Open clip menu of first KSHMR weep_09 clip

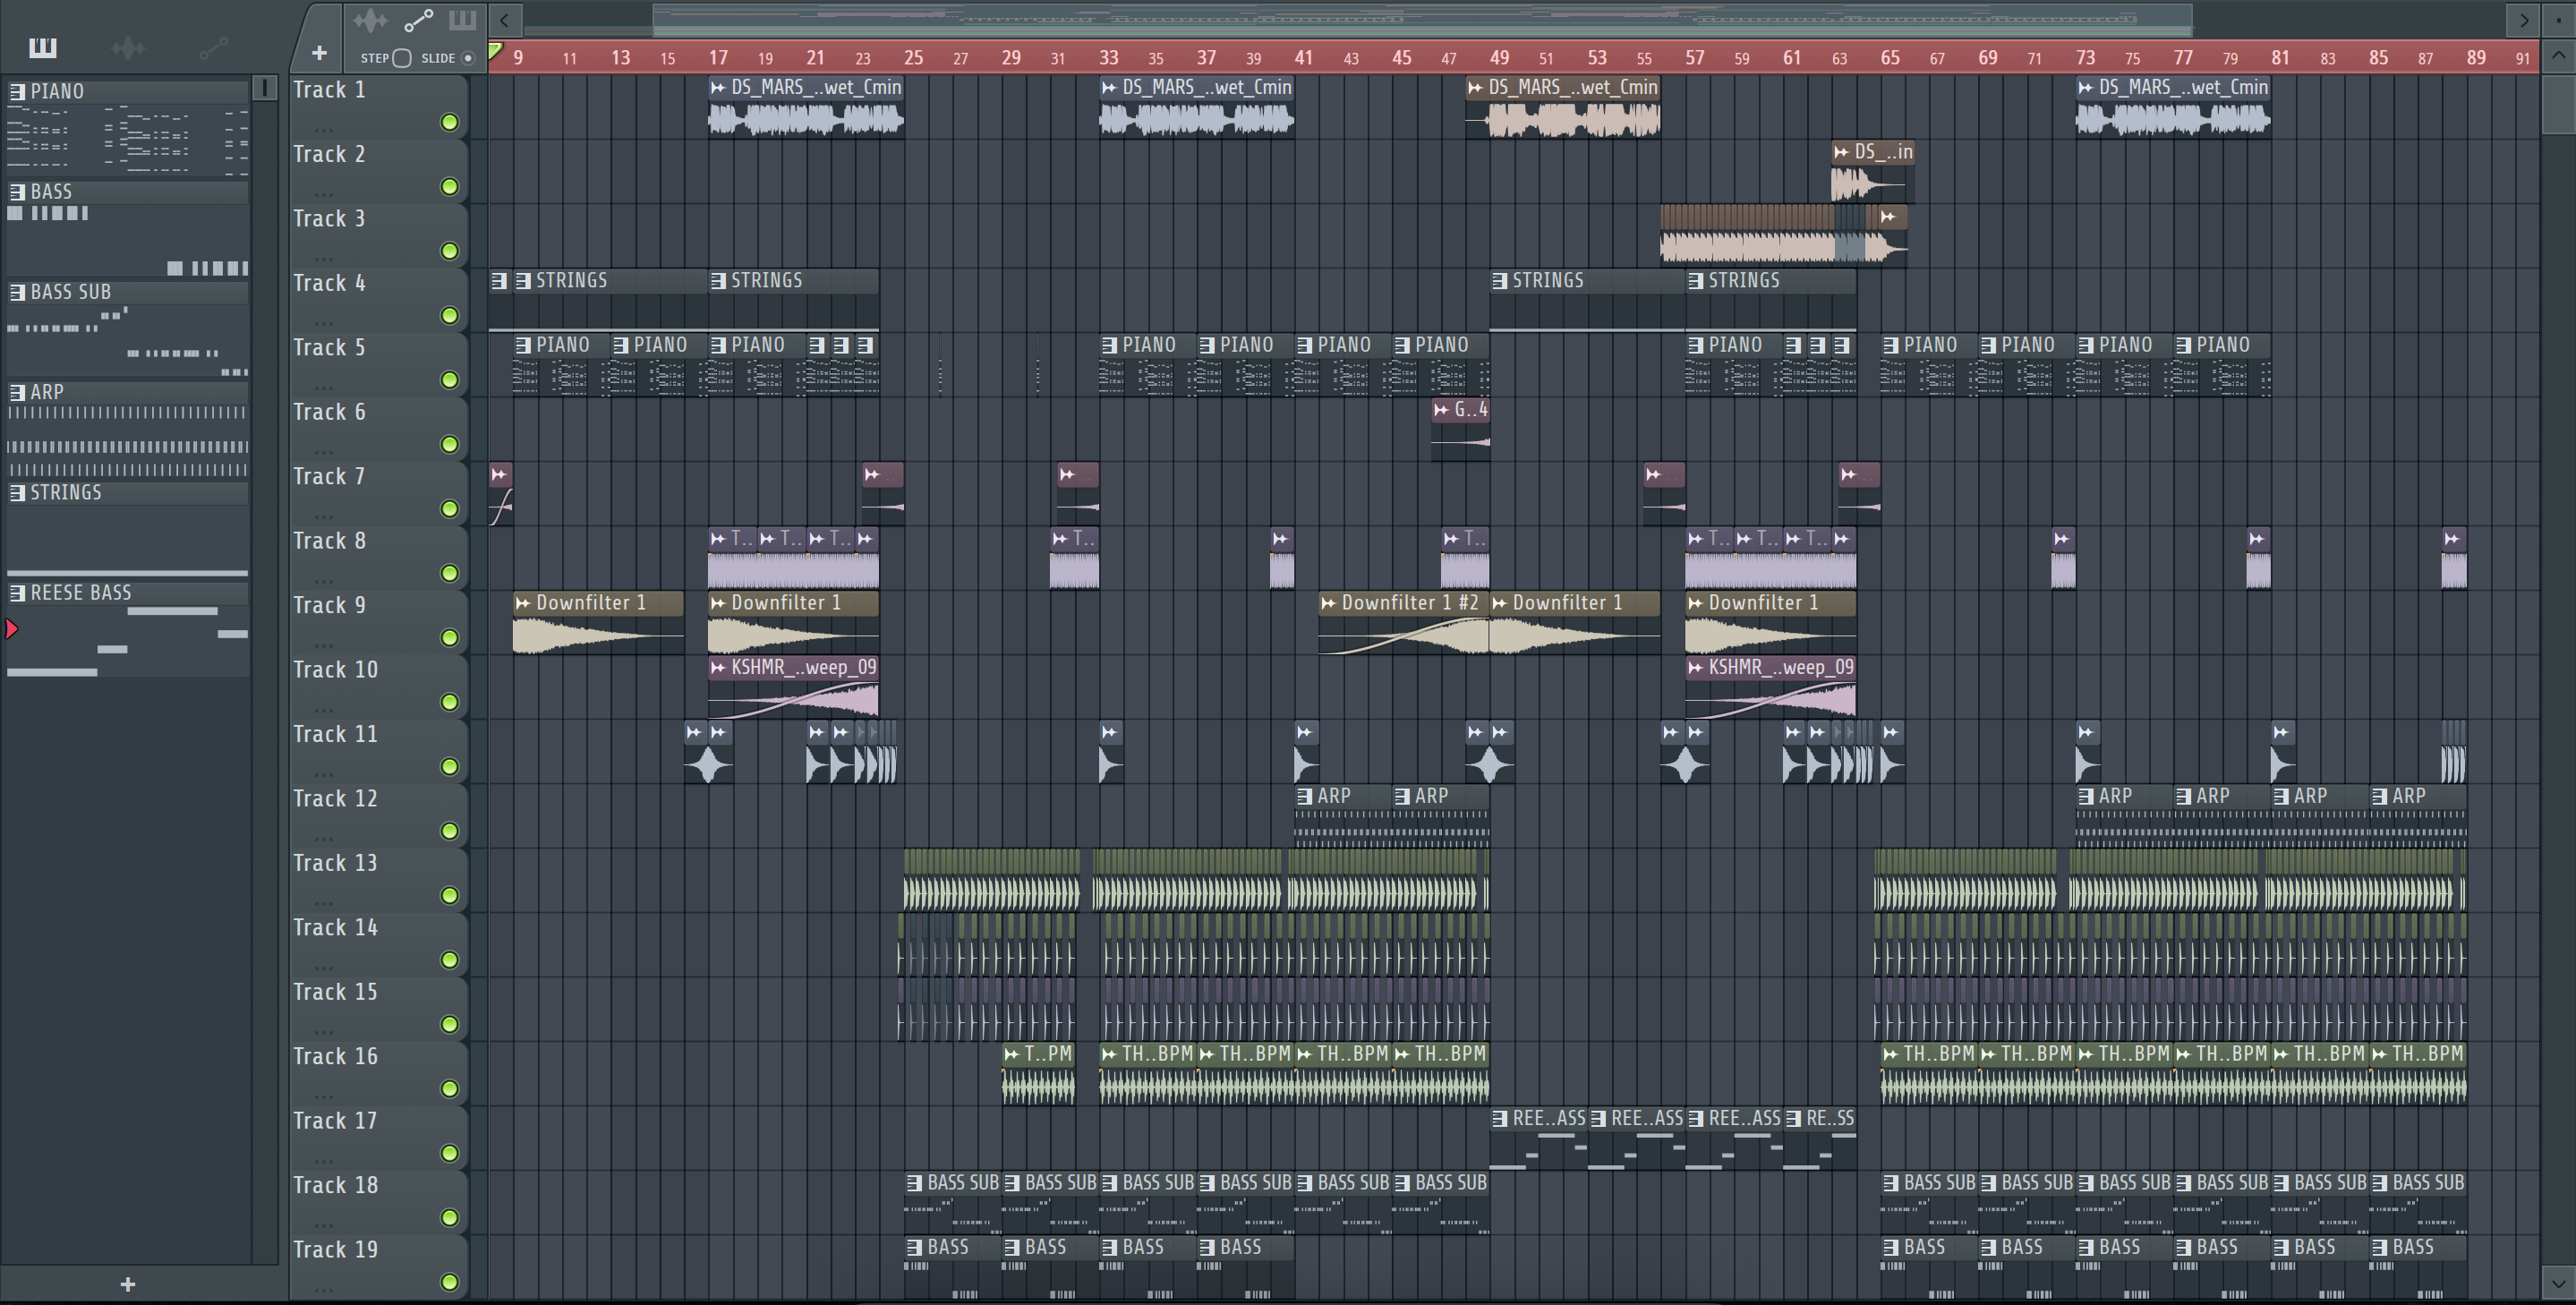[x=718, y=668]
